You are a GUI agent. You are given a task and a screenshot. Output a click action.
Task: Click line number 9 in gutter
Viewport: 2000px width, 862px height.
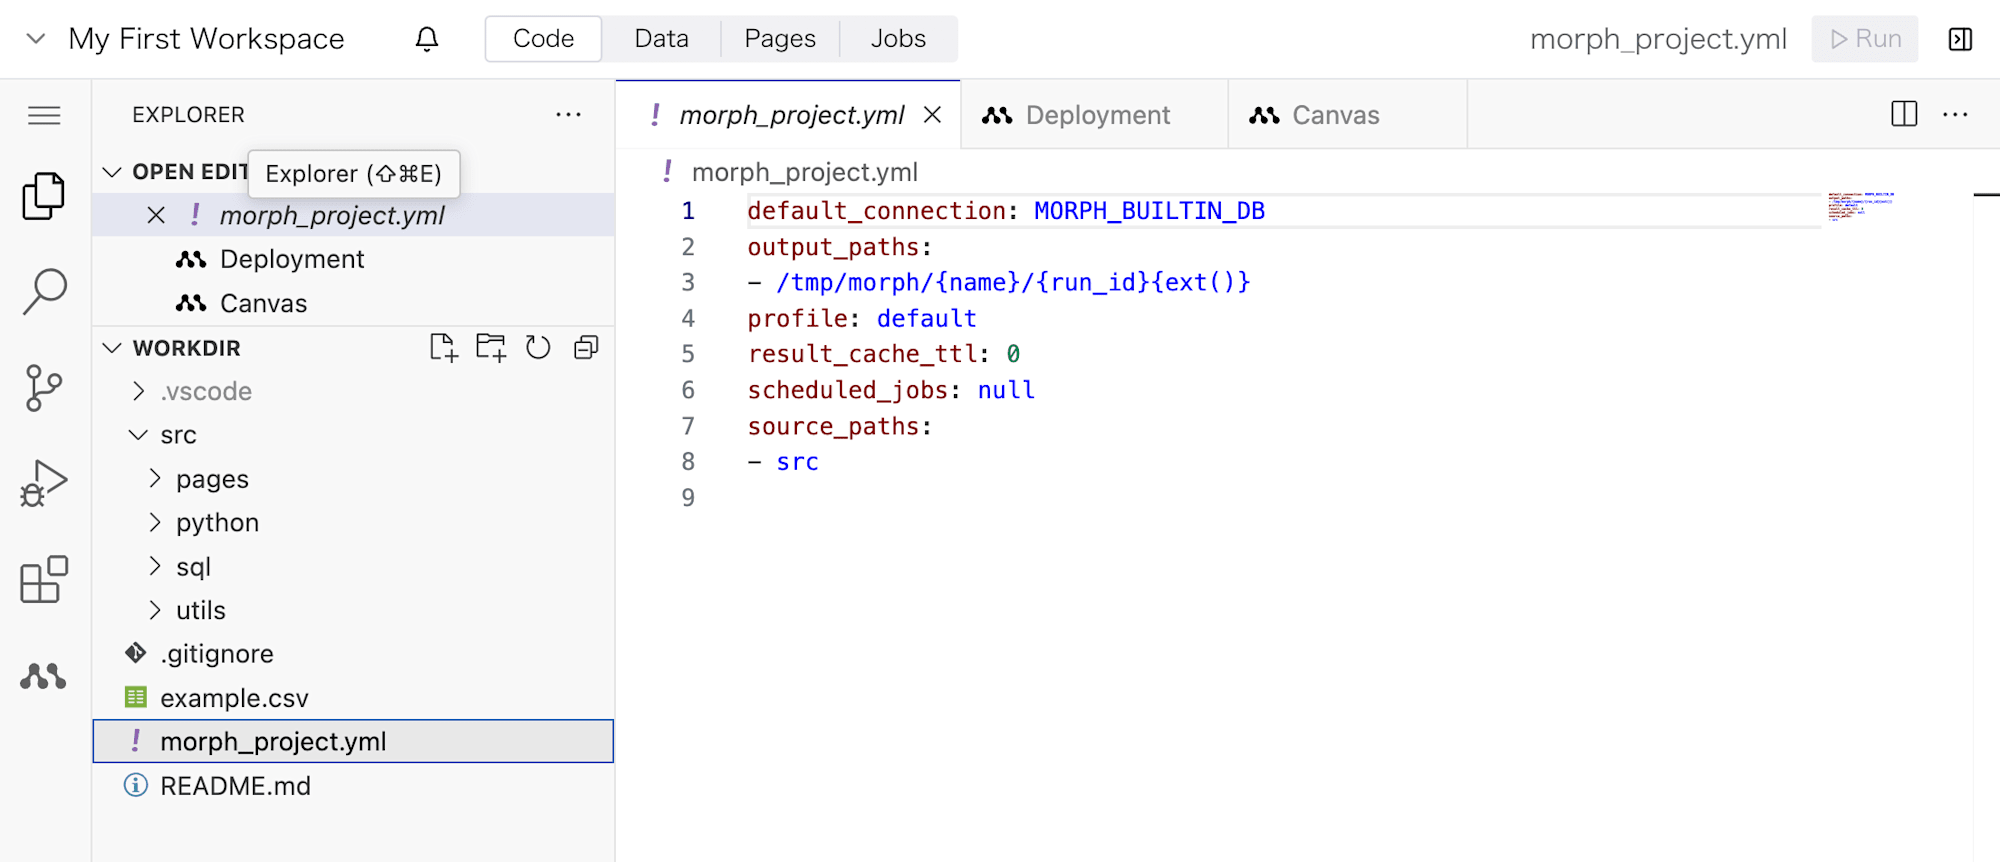pyautogui.click(x=688, y=498)
